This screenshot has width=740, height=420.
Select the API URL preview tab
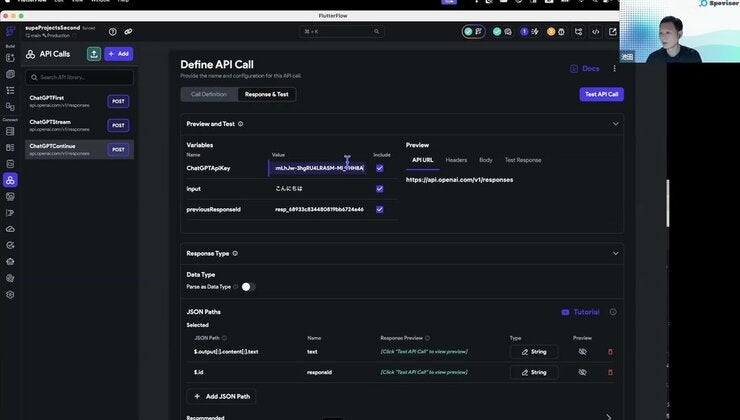(x=422, y=160)
